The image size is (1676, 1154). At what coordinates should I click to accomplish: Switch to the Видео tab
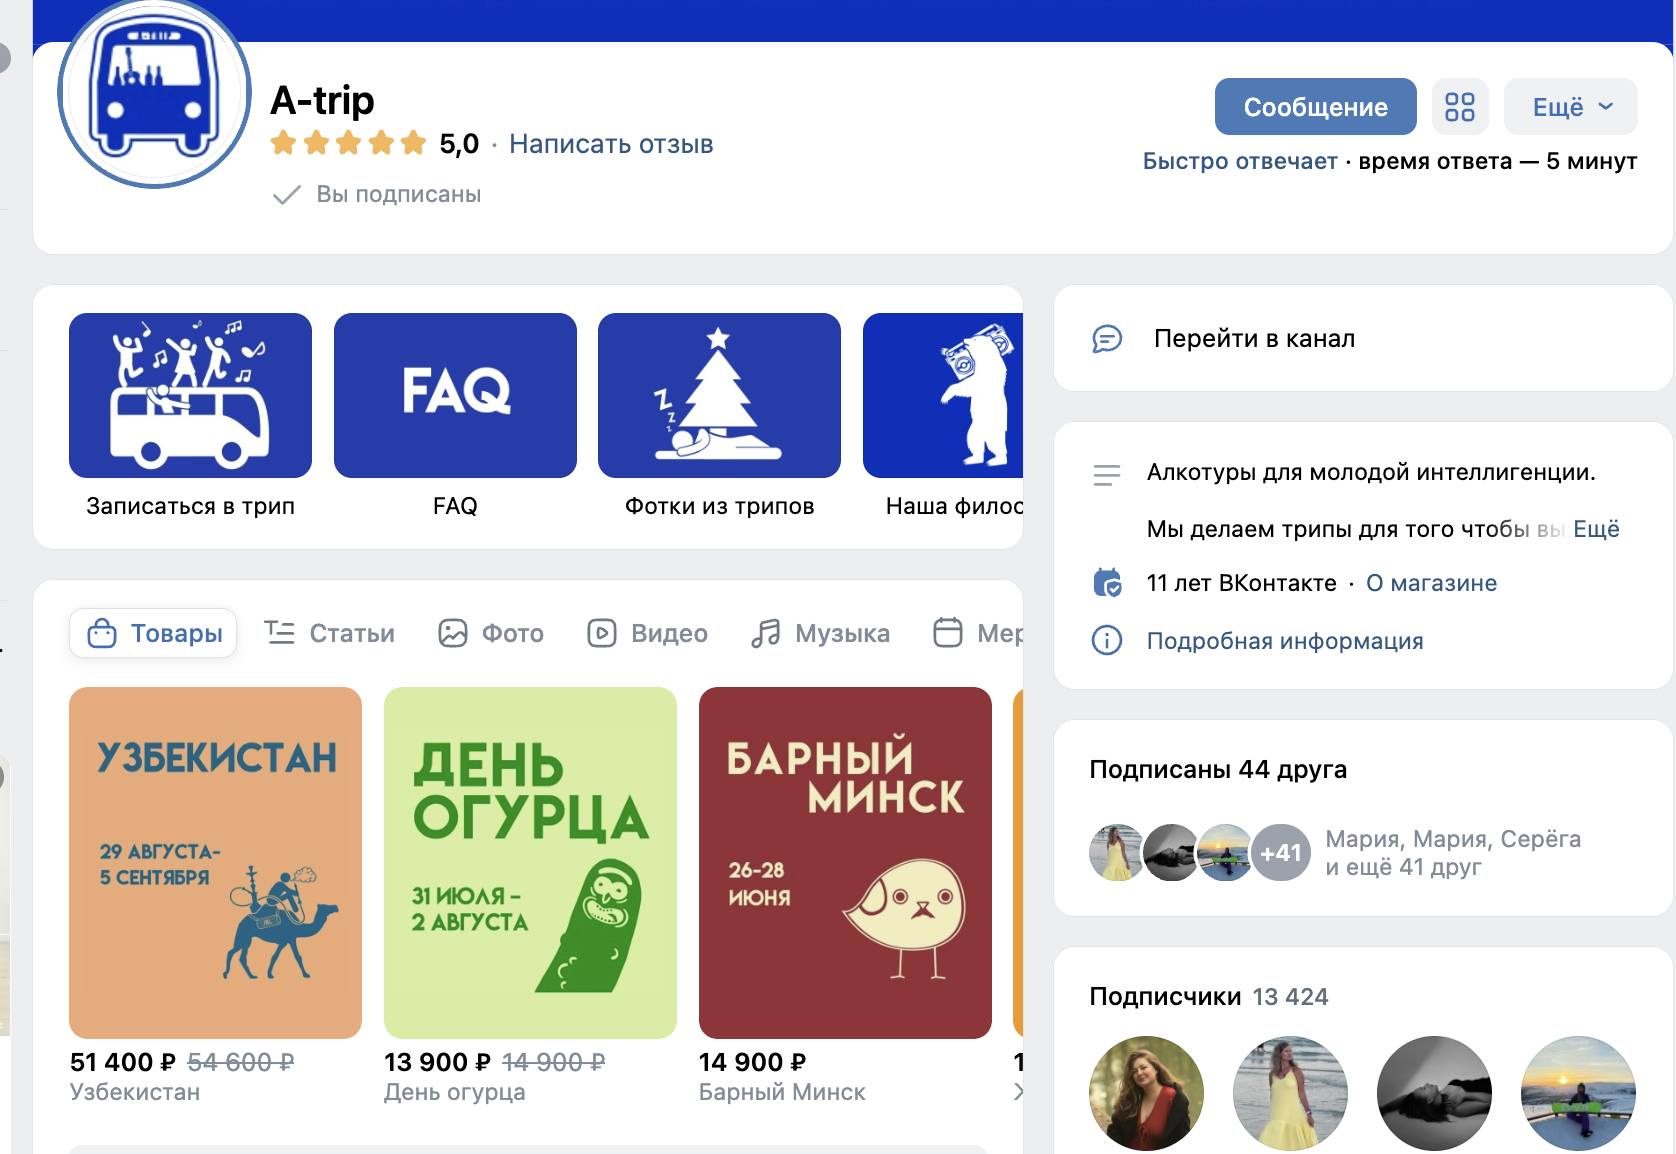(648, 633)
